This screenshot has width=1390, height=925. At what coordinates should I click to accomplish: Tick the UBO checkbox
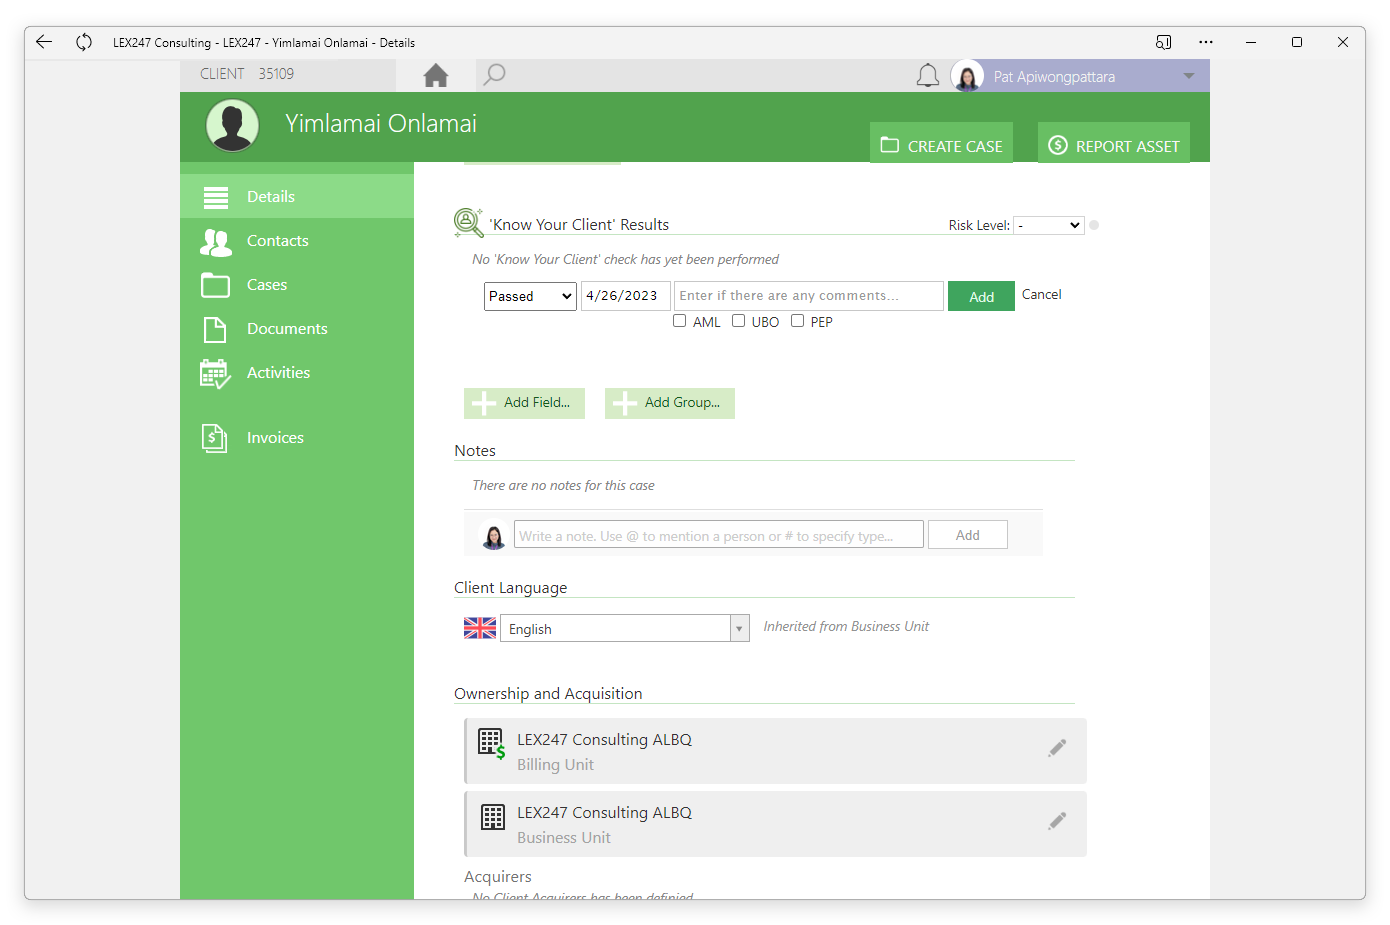[739, 321]
